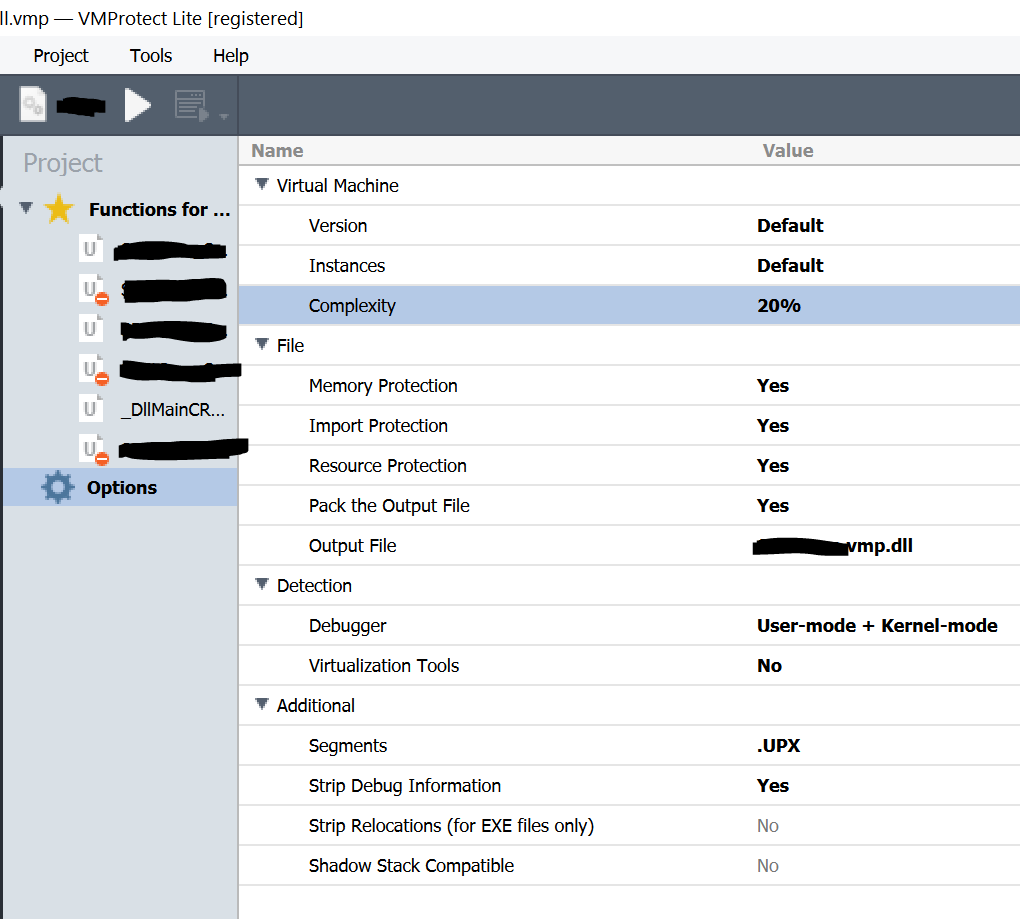Viewport: 1020px width, 919px height.
Task: Select the Output File label
Action: click(x=353, y=546)
